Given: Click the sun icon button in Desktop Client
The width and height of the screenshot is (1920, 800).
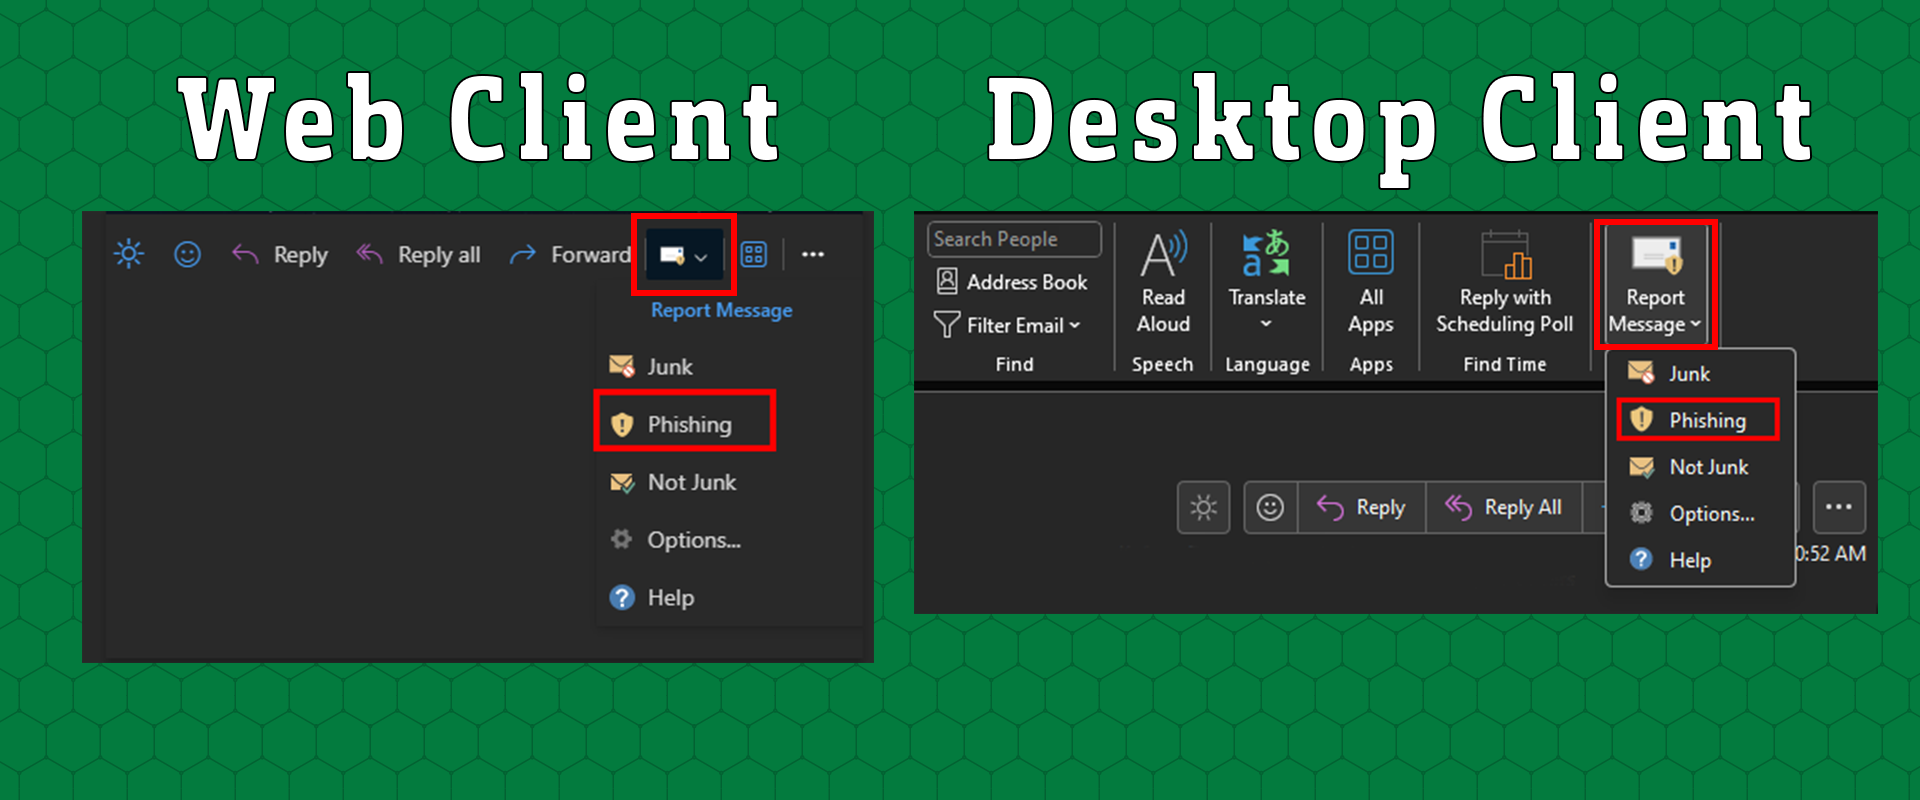Looking at the screenshot, I should pyautogui.click(x=1204, y=508).
